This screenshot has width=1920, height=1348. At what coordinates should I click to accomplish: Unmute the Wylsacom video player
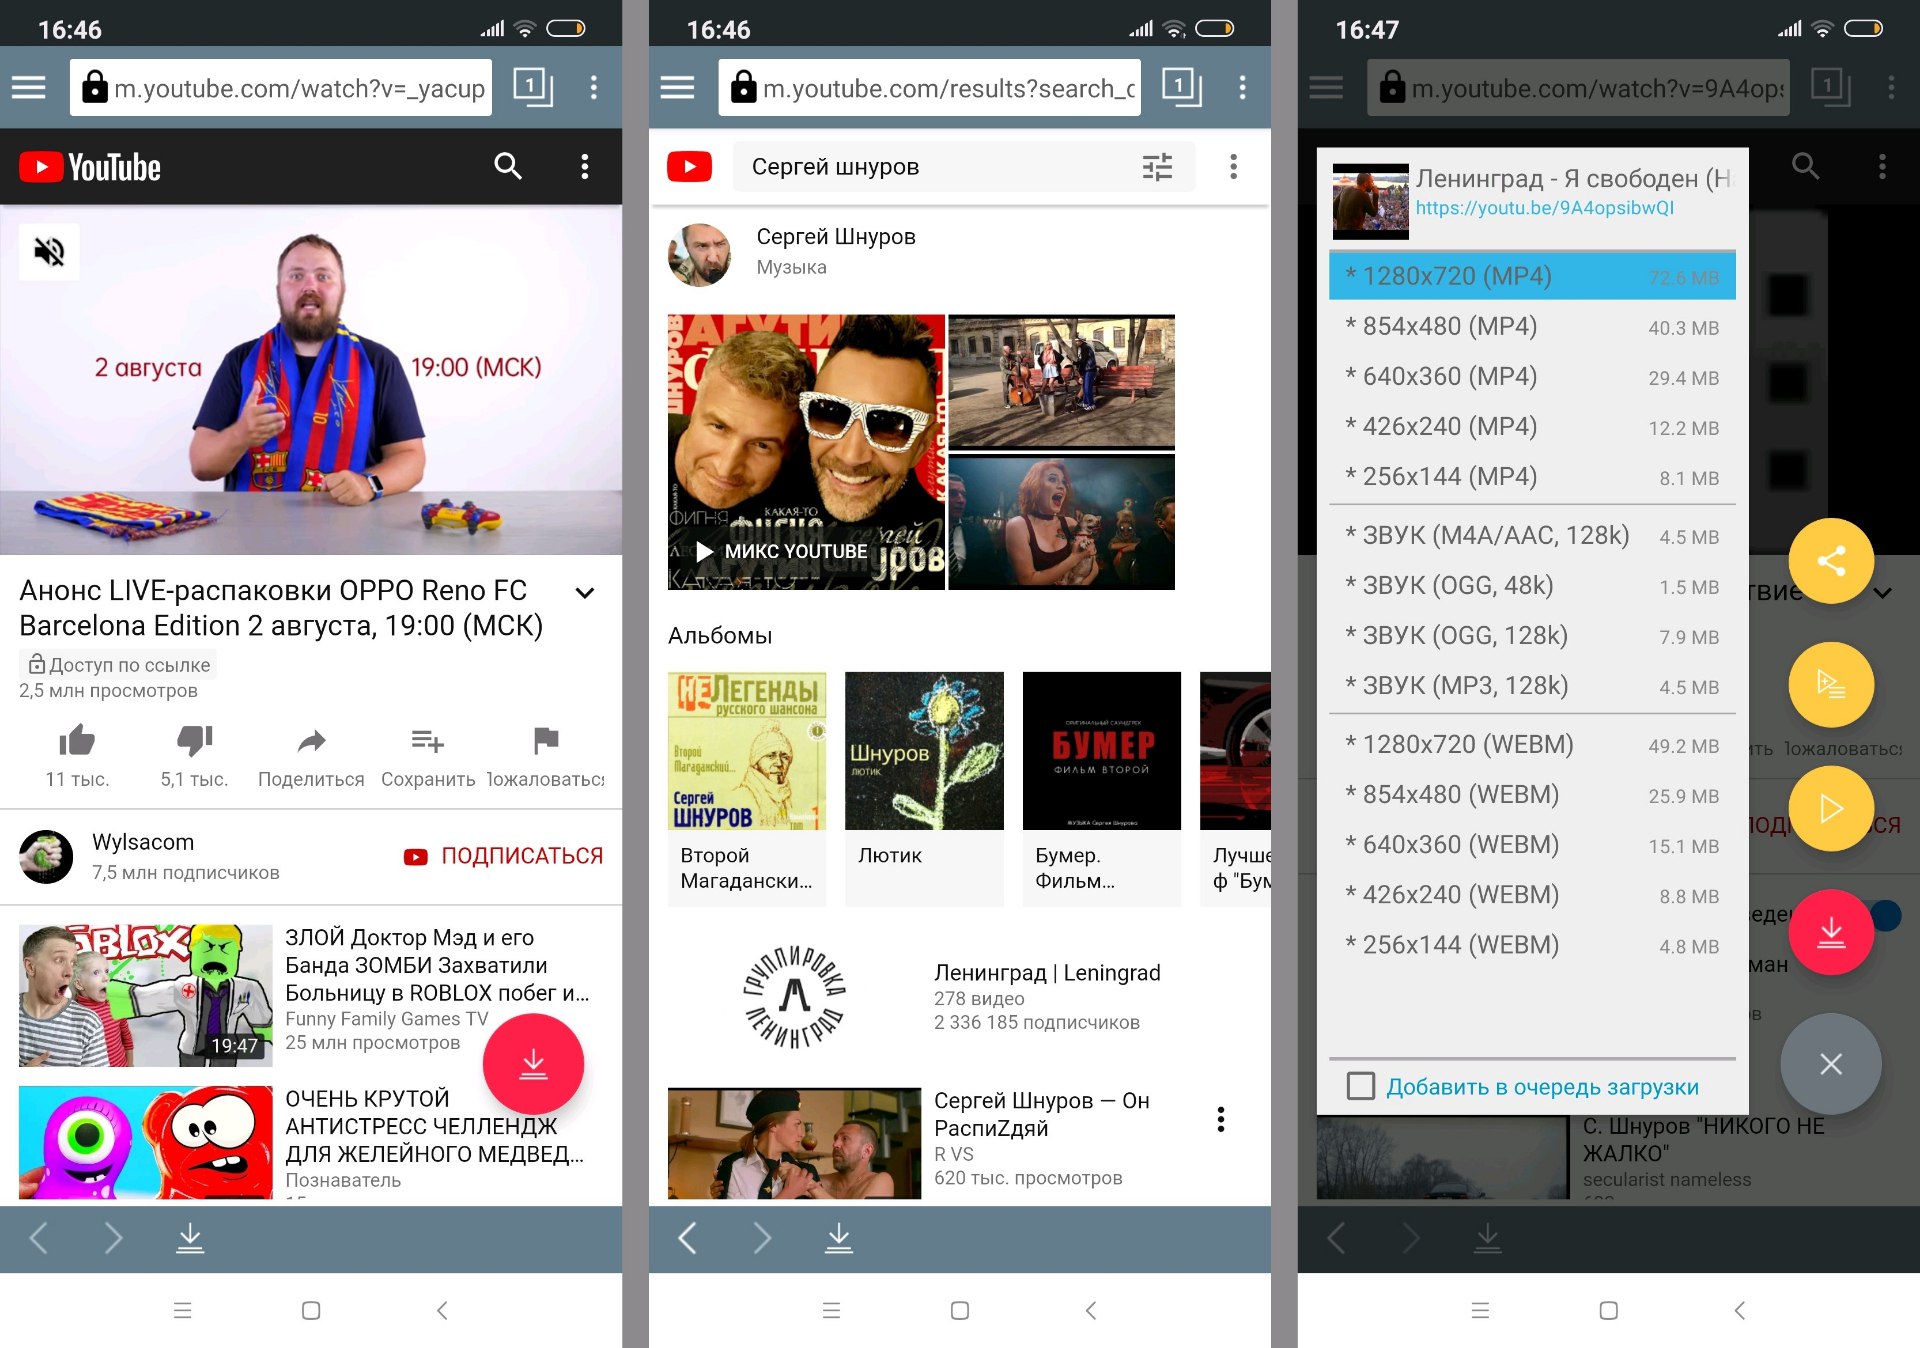(x=49, y=251)
